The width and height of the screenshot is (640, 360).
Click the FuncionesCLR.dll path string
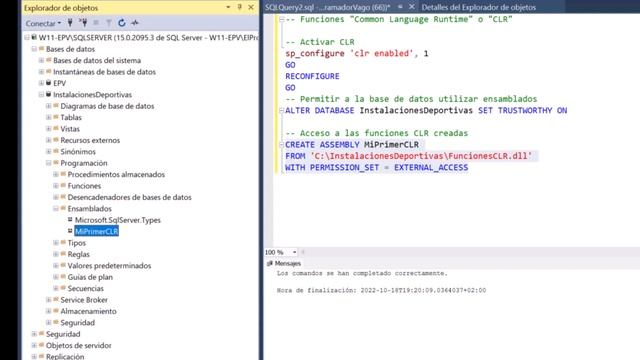pyautogui.click(x=421, y=156)
